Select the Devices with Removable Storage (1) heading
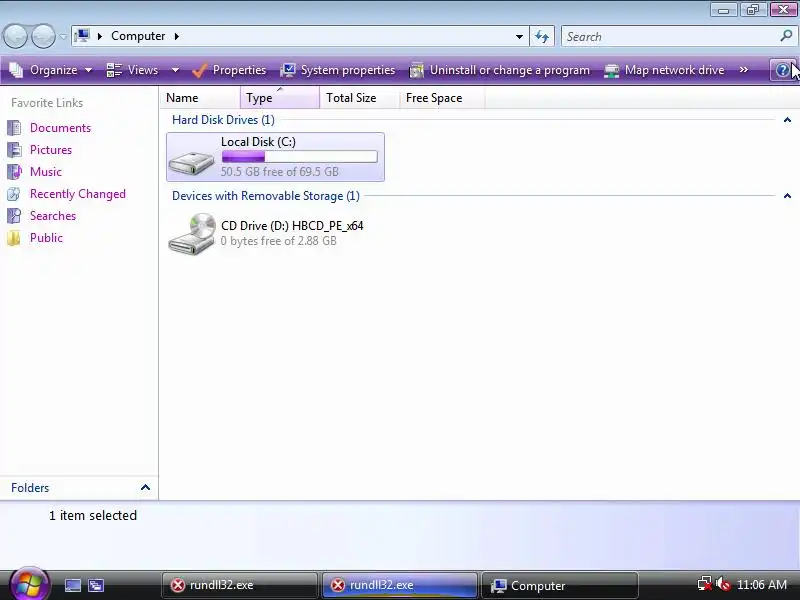 (266, 196)
